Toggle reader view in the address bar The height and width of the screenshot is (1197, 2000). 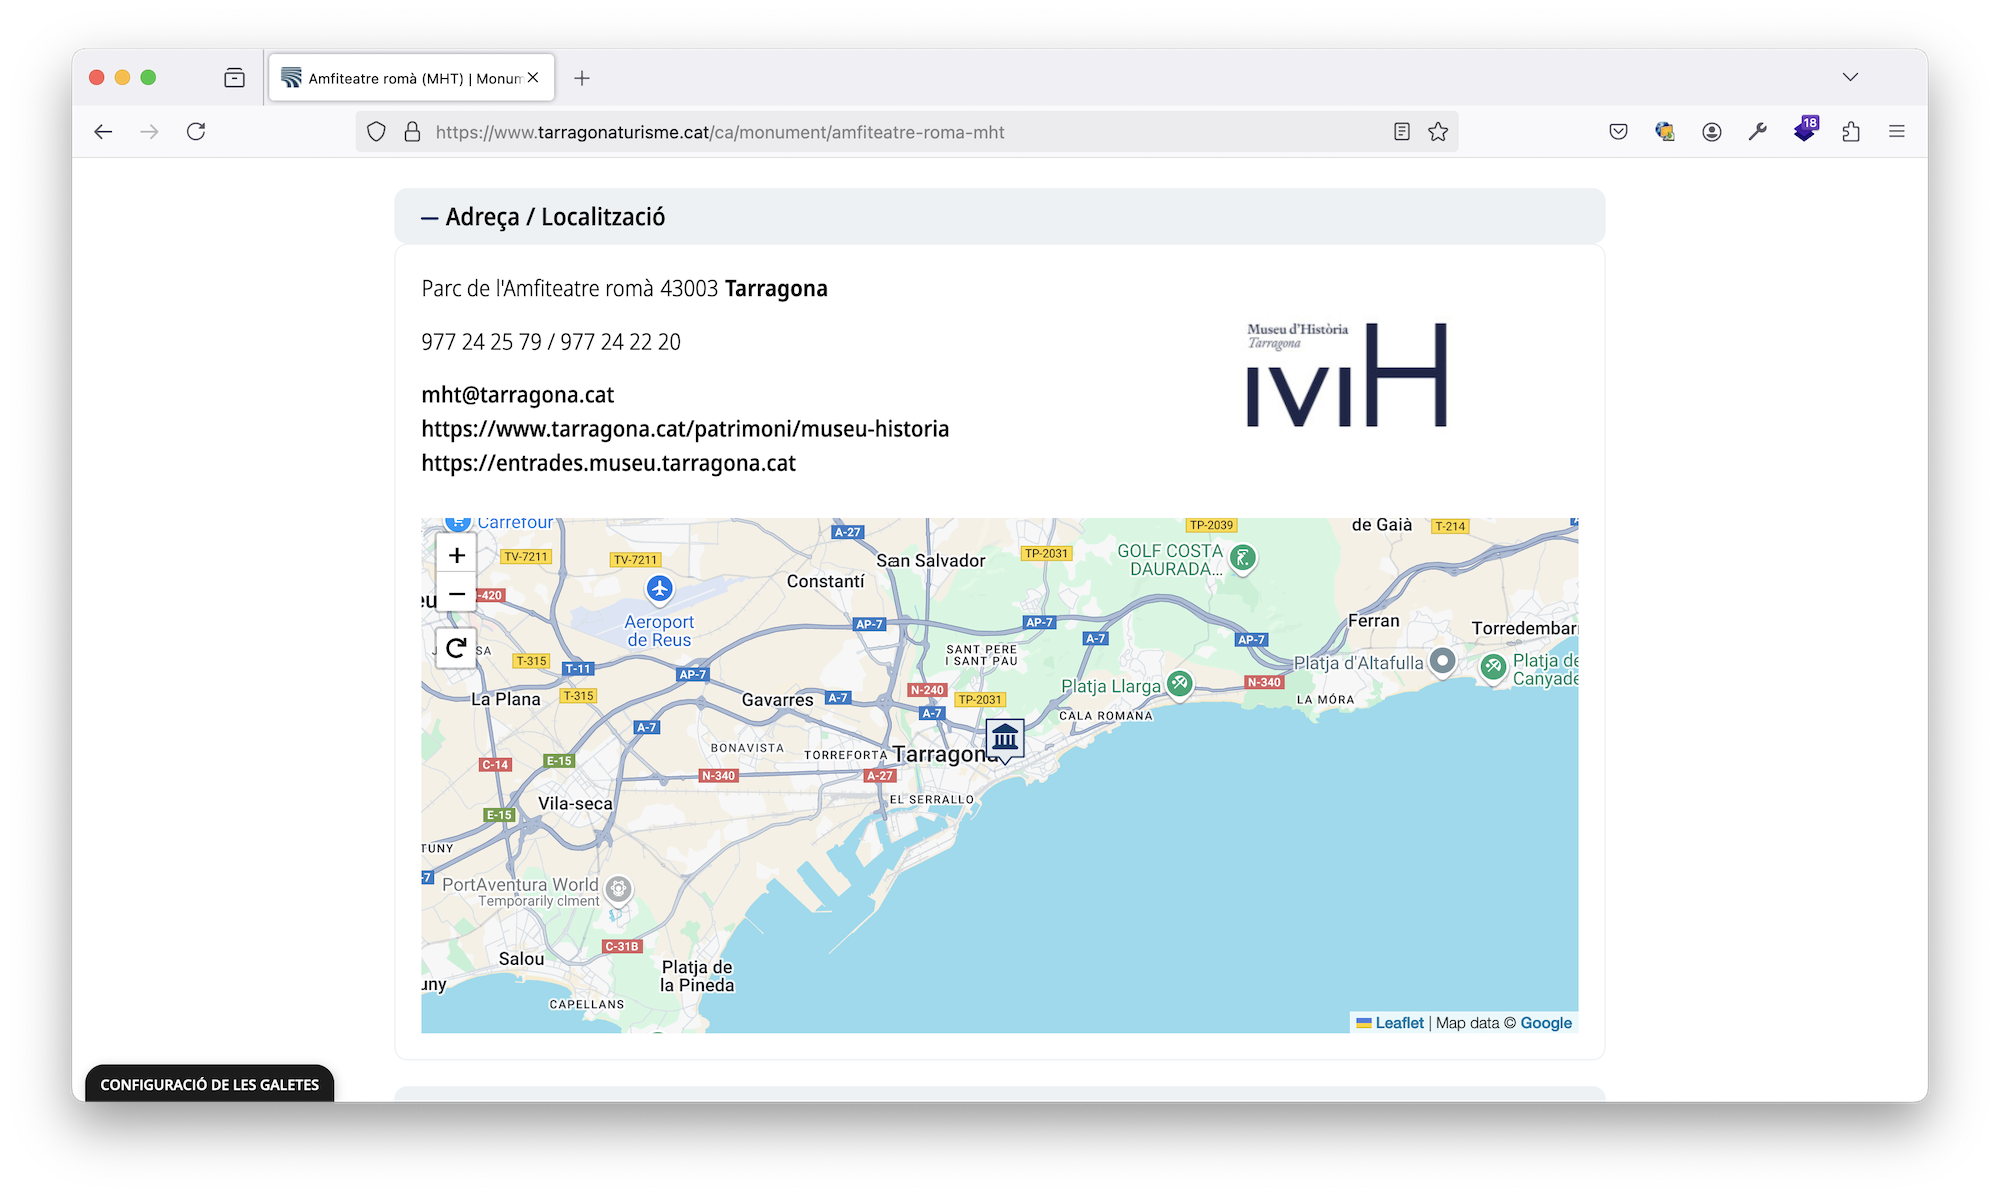tap(1402, 132)
